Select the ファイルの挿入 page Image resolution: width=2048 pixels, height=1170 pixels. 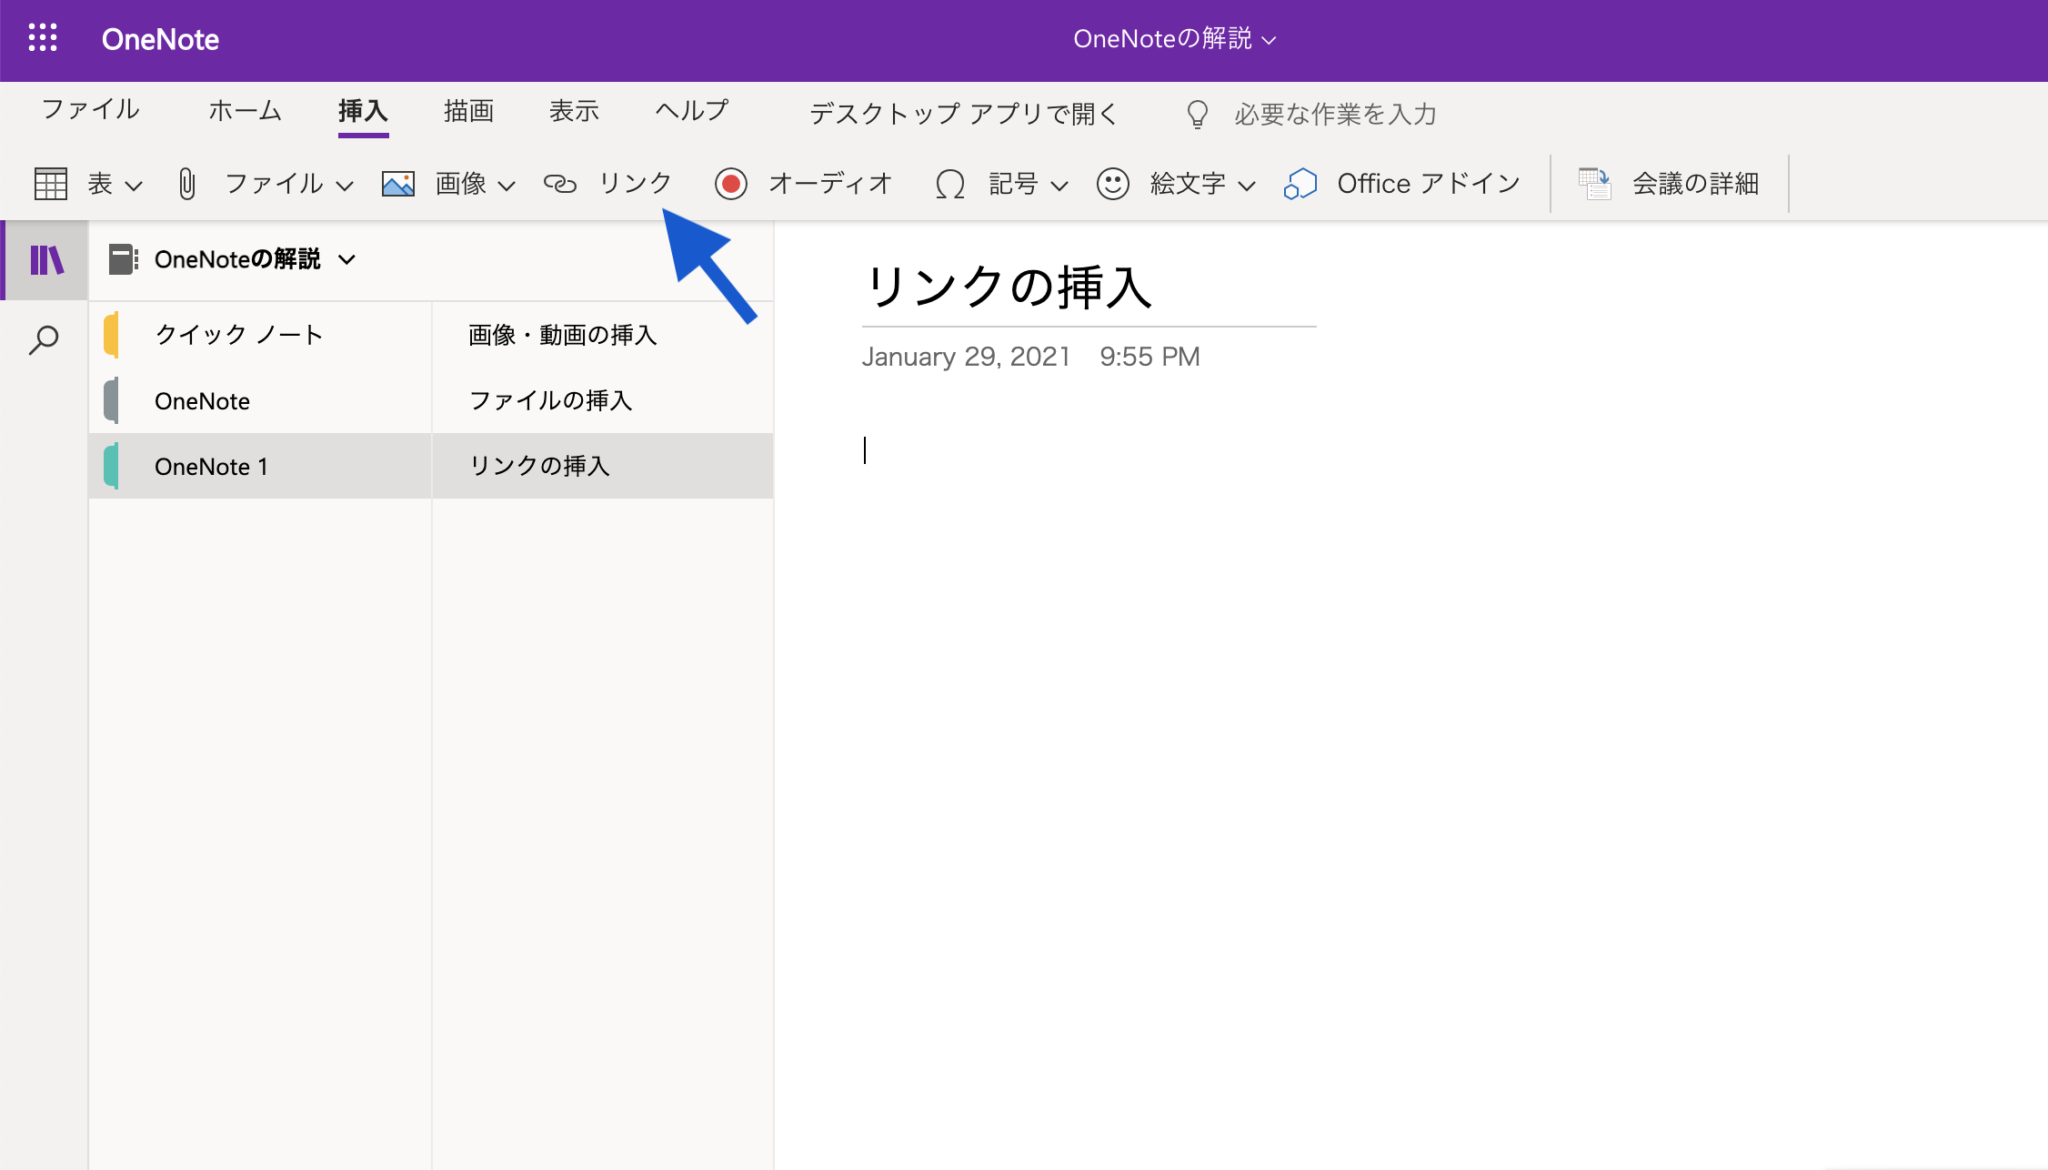coord(550,400)
